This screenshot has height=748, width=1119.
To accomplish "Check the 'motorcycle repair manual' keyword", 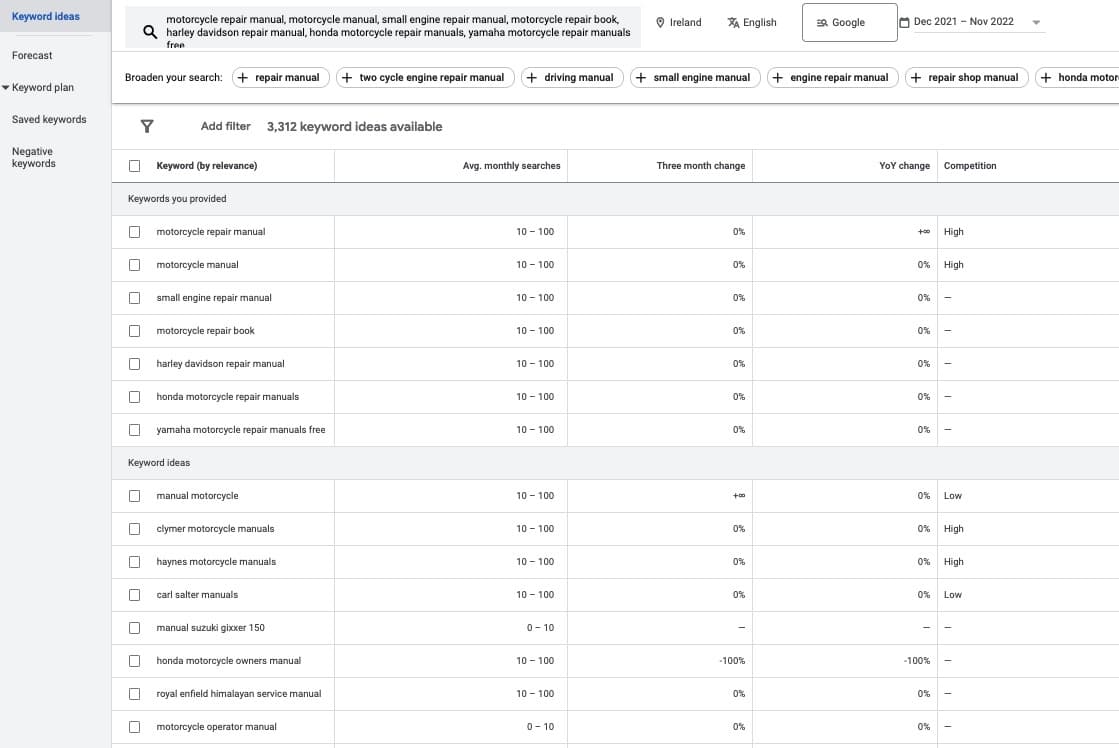I will 134,231.
